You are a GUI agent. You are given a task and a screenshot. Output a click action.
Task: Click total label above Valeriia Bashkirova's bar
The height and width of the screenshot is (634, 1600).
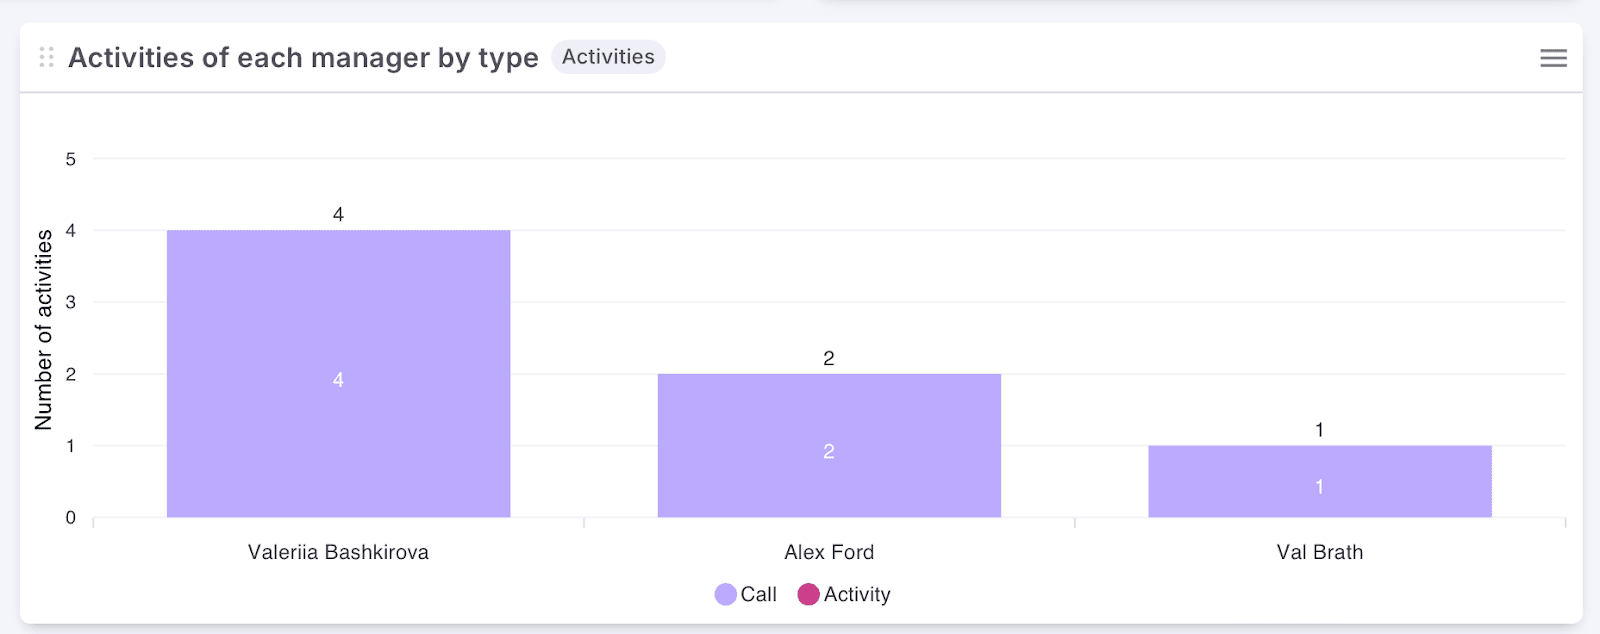pyautogui.click(x=338, y=214)
